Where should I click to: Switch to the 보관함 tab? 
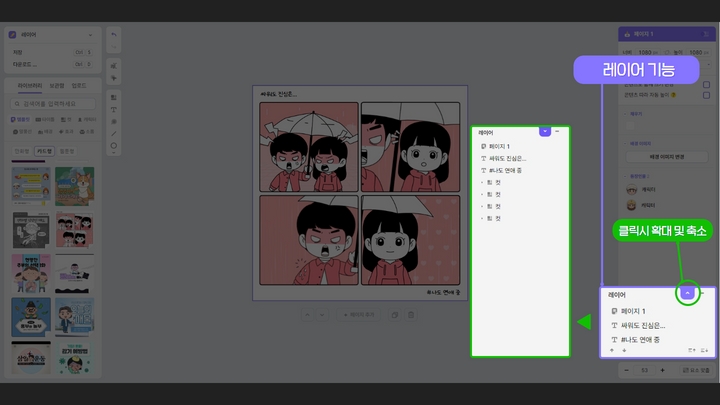point(57,86)
